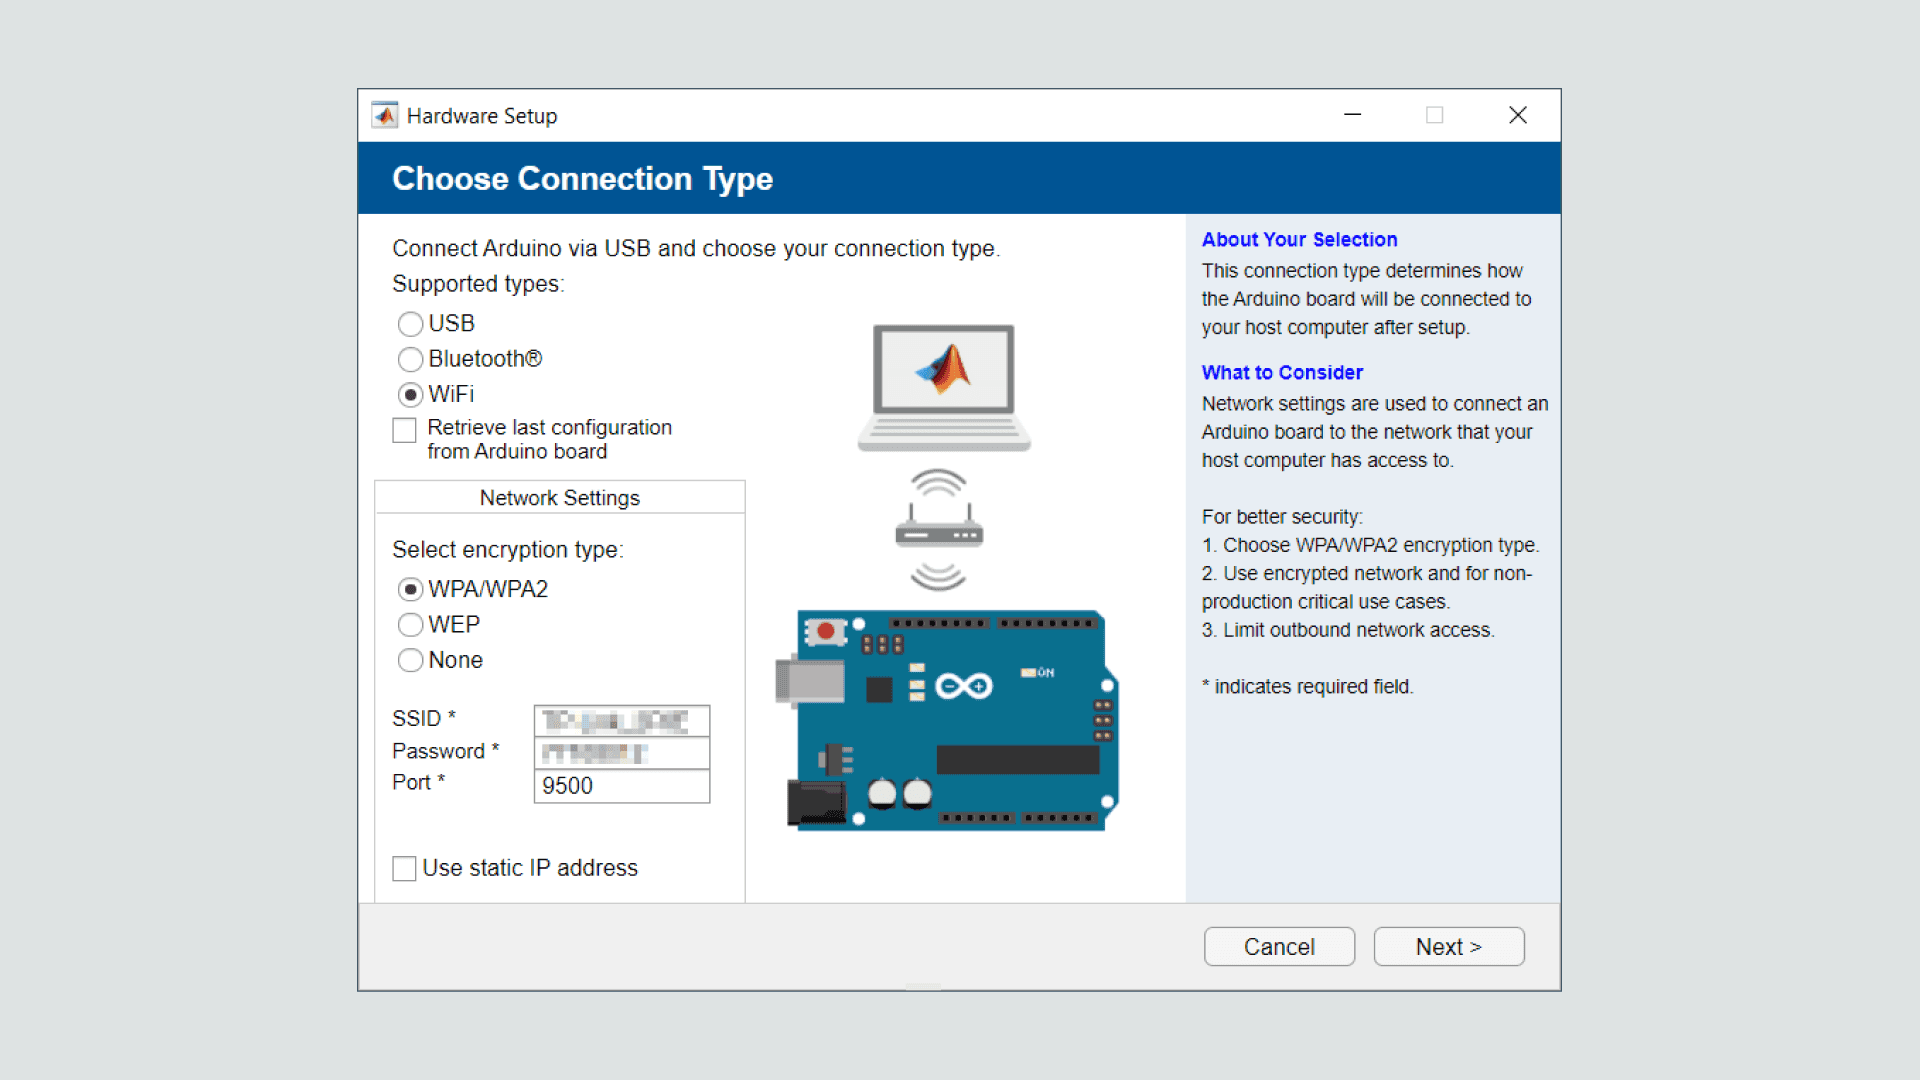Select the USB connection type
The width and height of the screenshot is (1920, 1080).
(410, 324)
